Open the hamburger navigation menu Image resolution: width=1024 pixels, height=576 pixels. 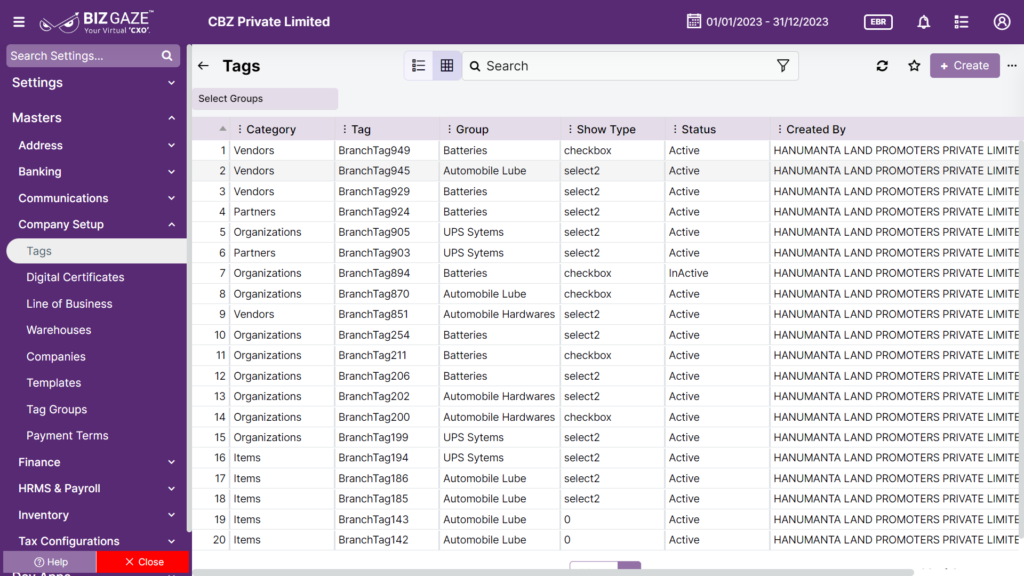point(19,22)
